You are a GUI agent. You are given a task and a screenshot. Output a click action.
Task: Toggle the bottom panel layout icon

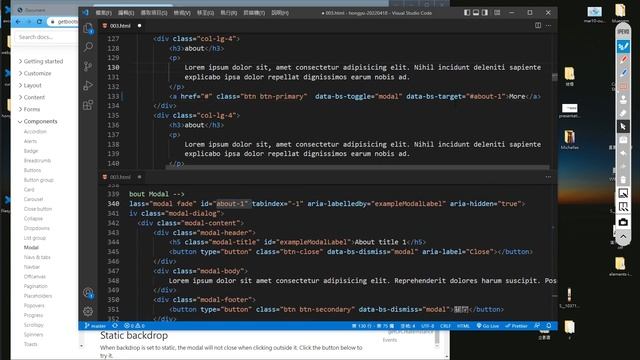tap(476, 13)
